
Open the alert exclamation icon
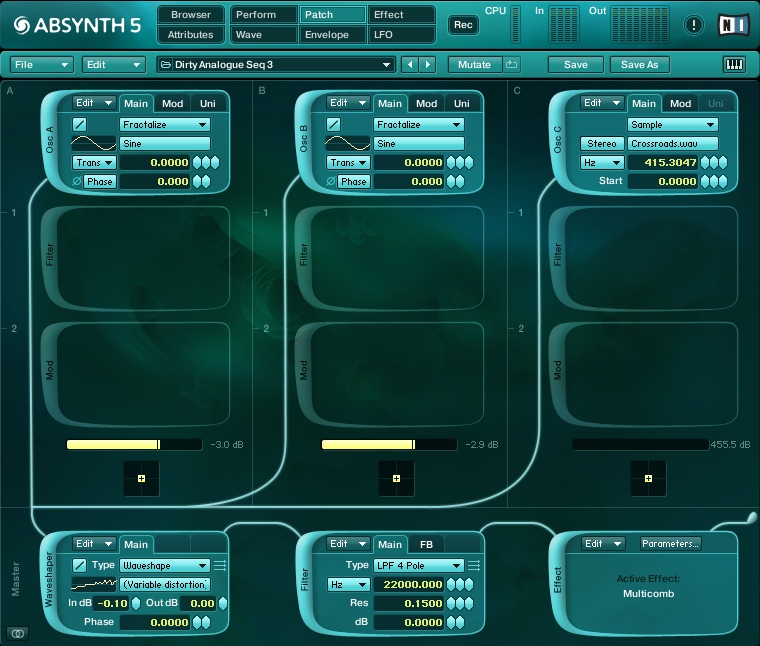pos(694,25)
